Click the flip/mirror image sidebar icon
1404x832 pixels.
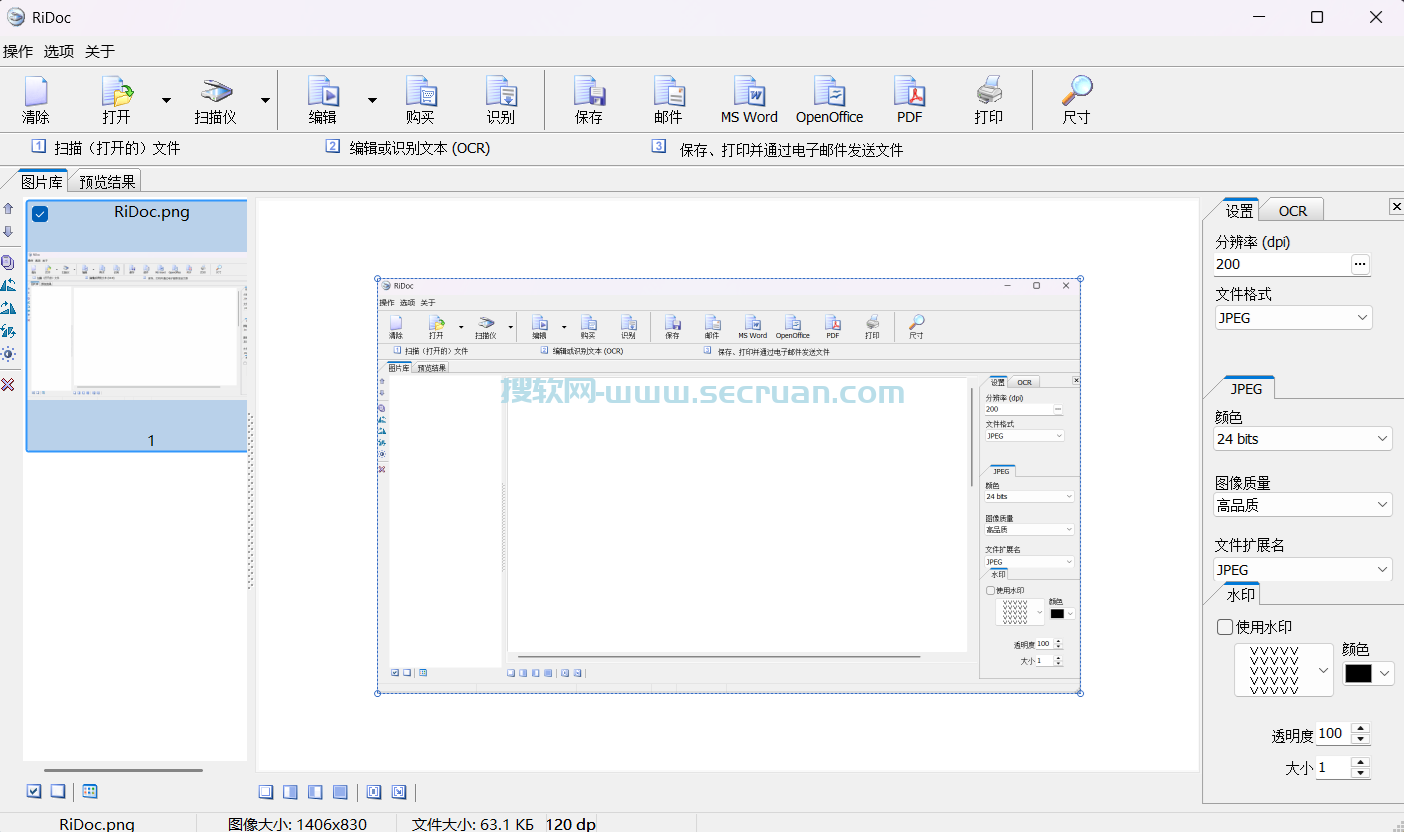(x=8, y=331)
